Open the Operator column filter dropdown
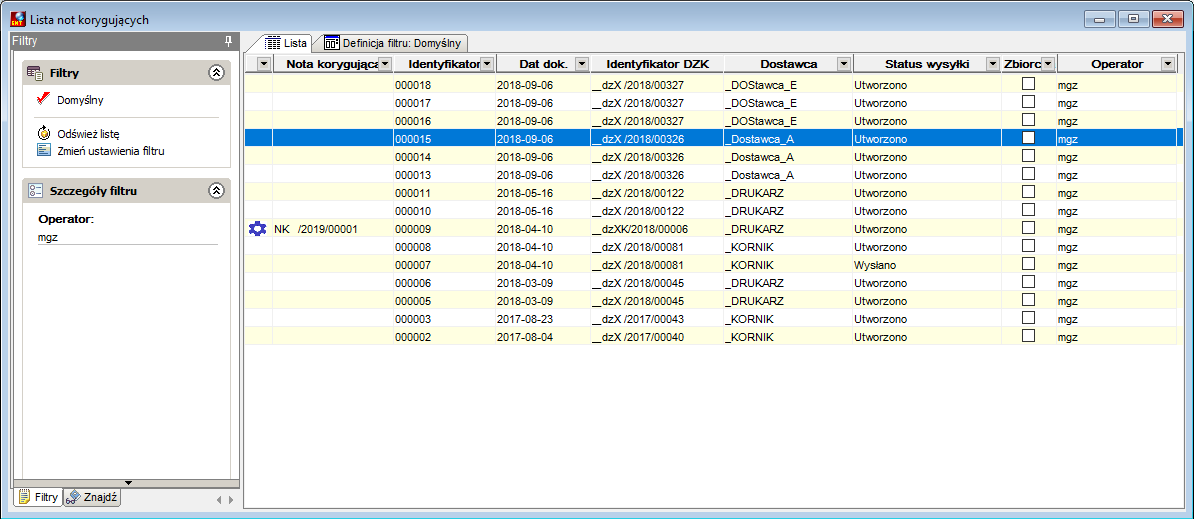Viewport: 1194px width, 519px height. (x=1167, y=64)
